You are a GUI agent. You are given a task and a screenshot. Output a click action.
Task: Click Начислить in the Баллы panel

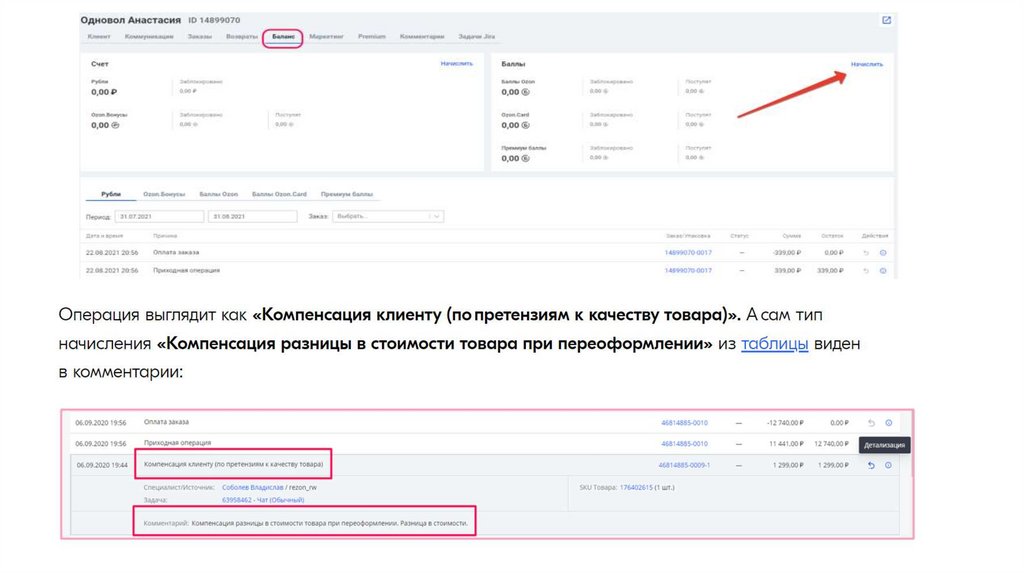[x=867, y=64]
